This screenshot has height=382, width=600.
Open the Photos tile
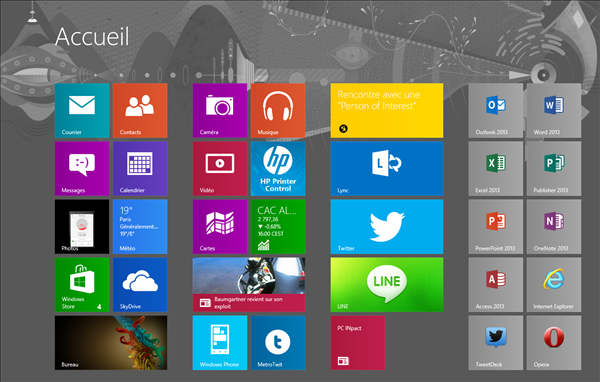pos(82,227)
